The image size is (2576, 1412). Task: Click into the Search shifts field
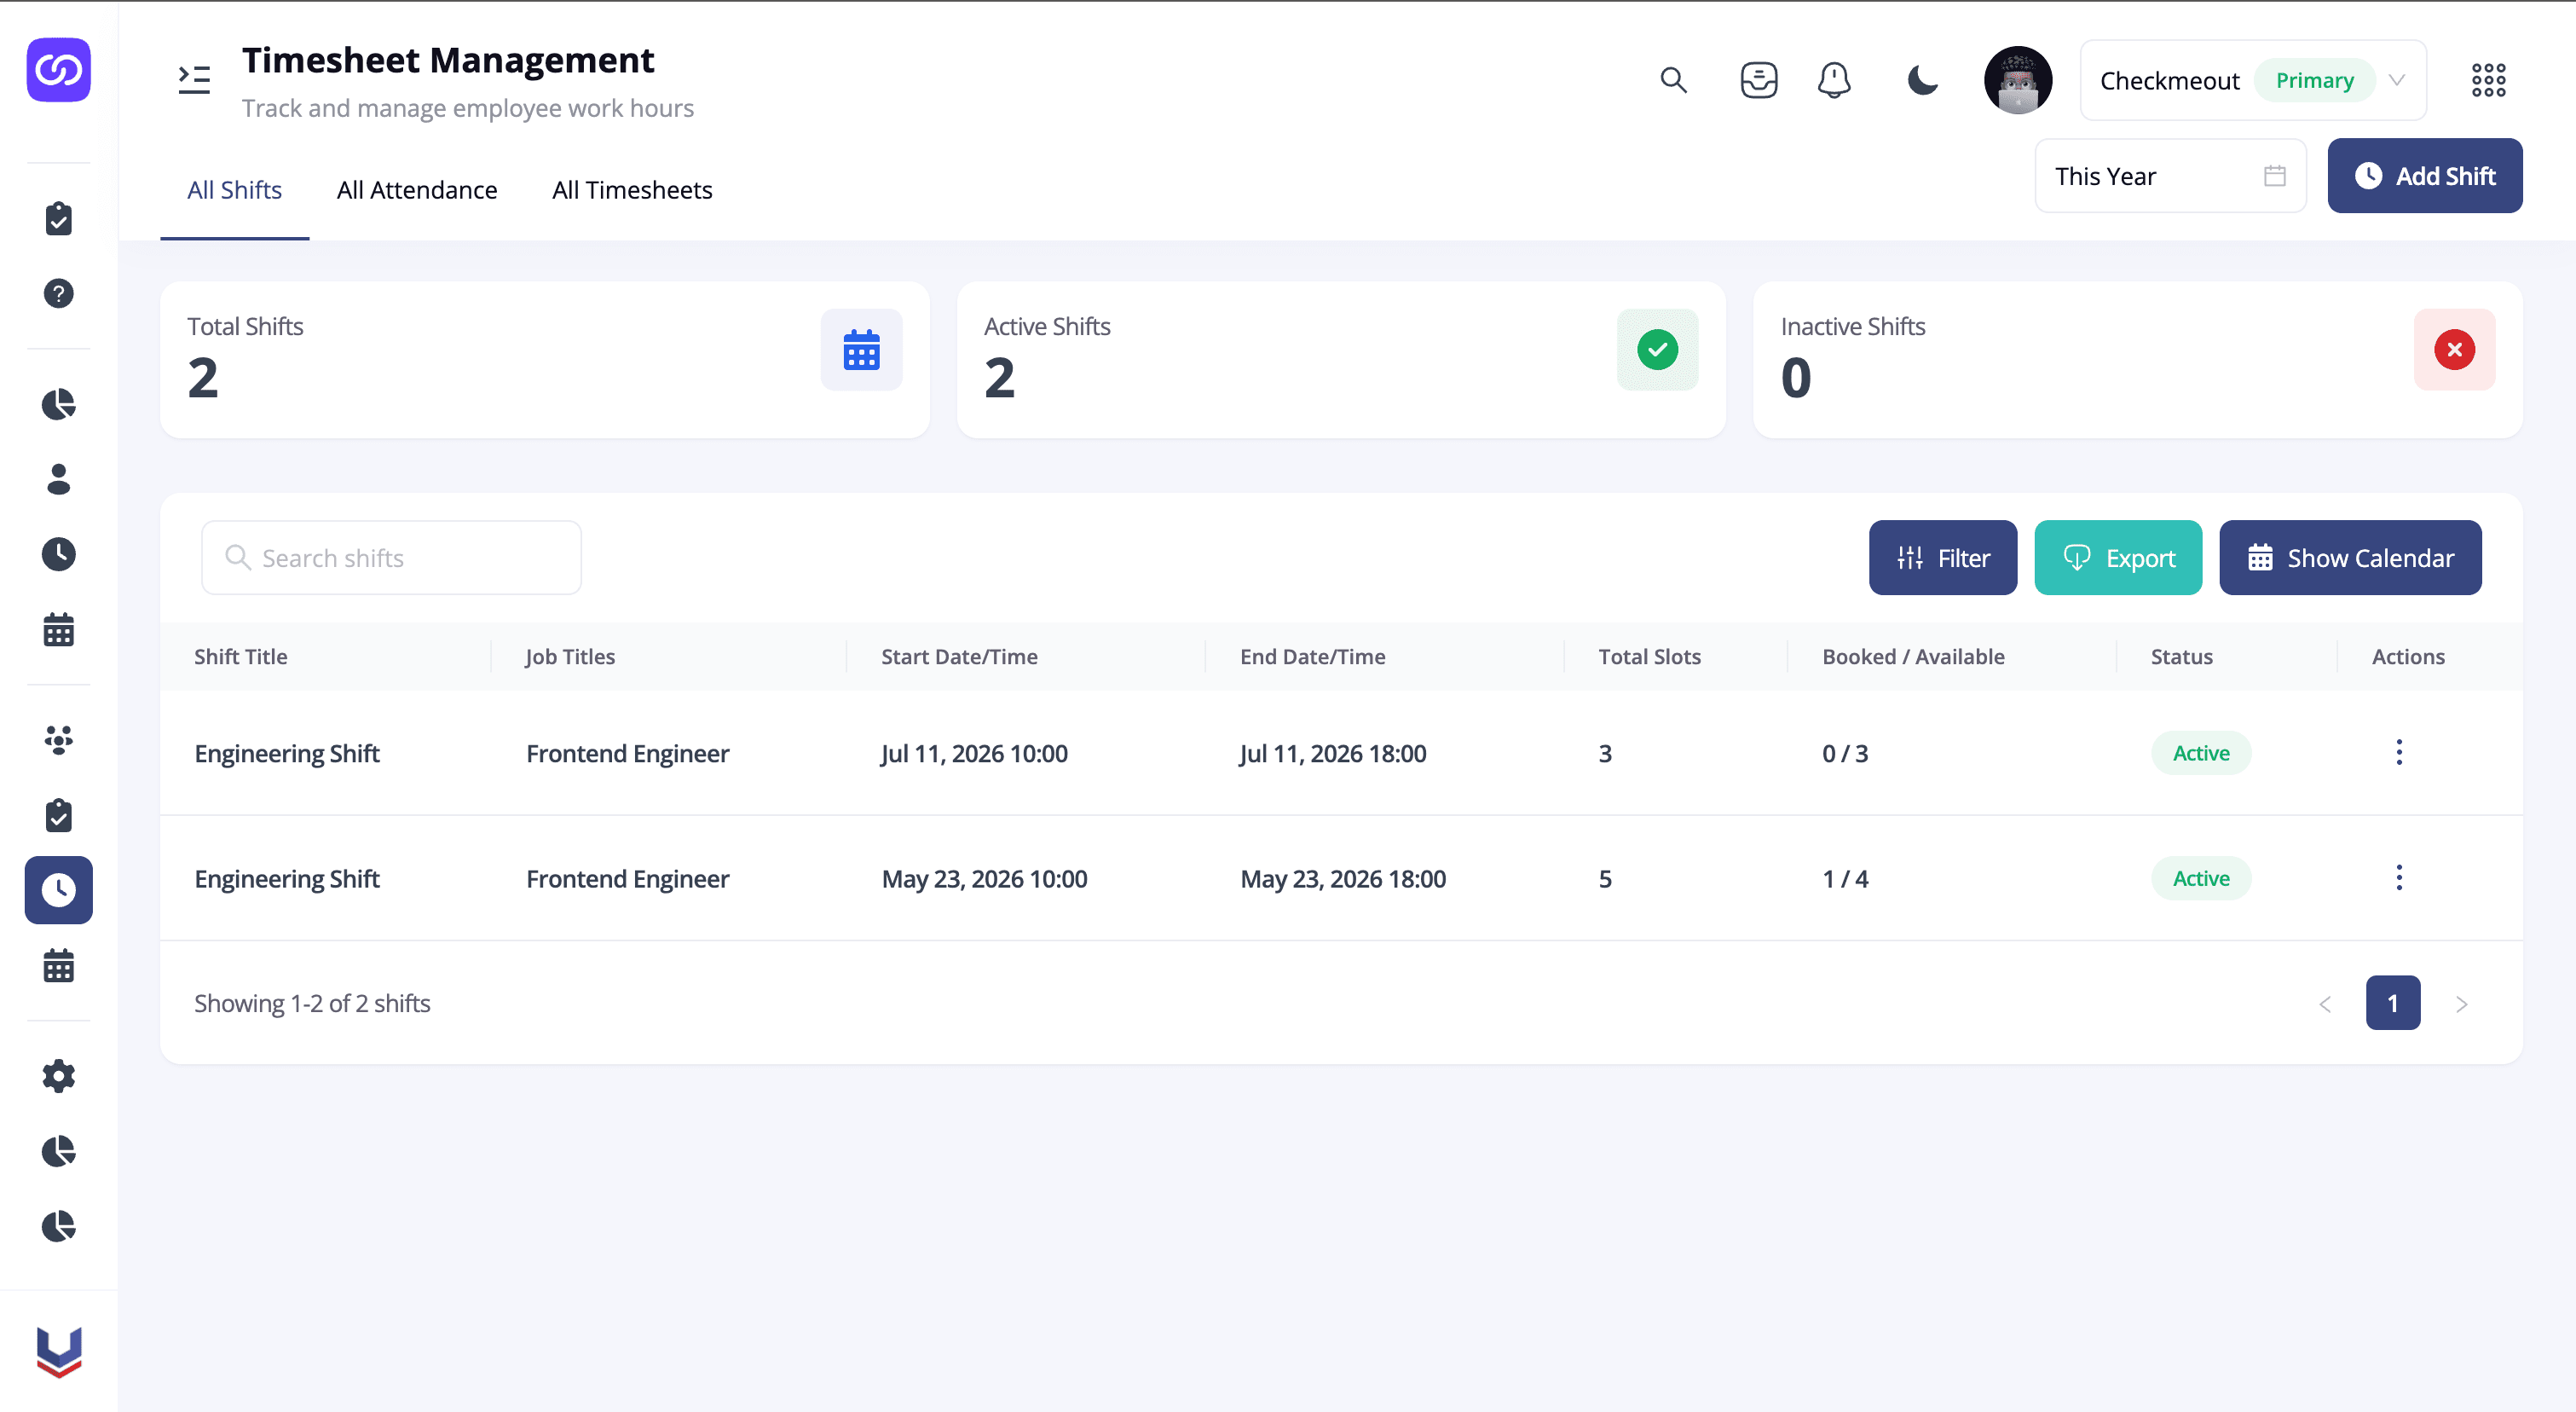(391, 558)
